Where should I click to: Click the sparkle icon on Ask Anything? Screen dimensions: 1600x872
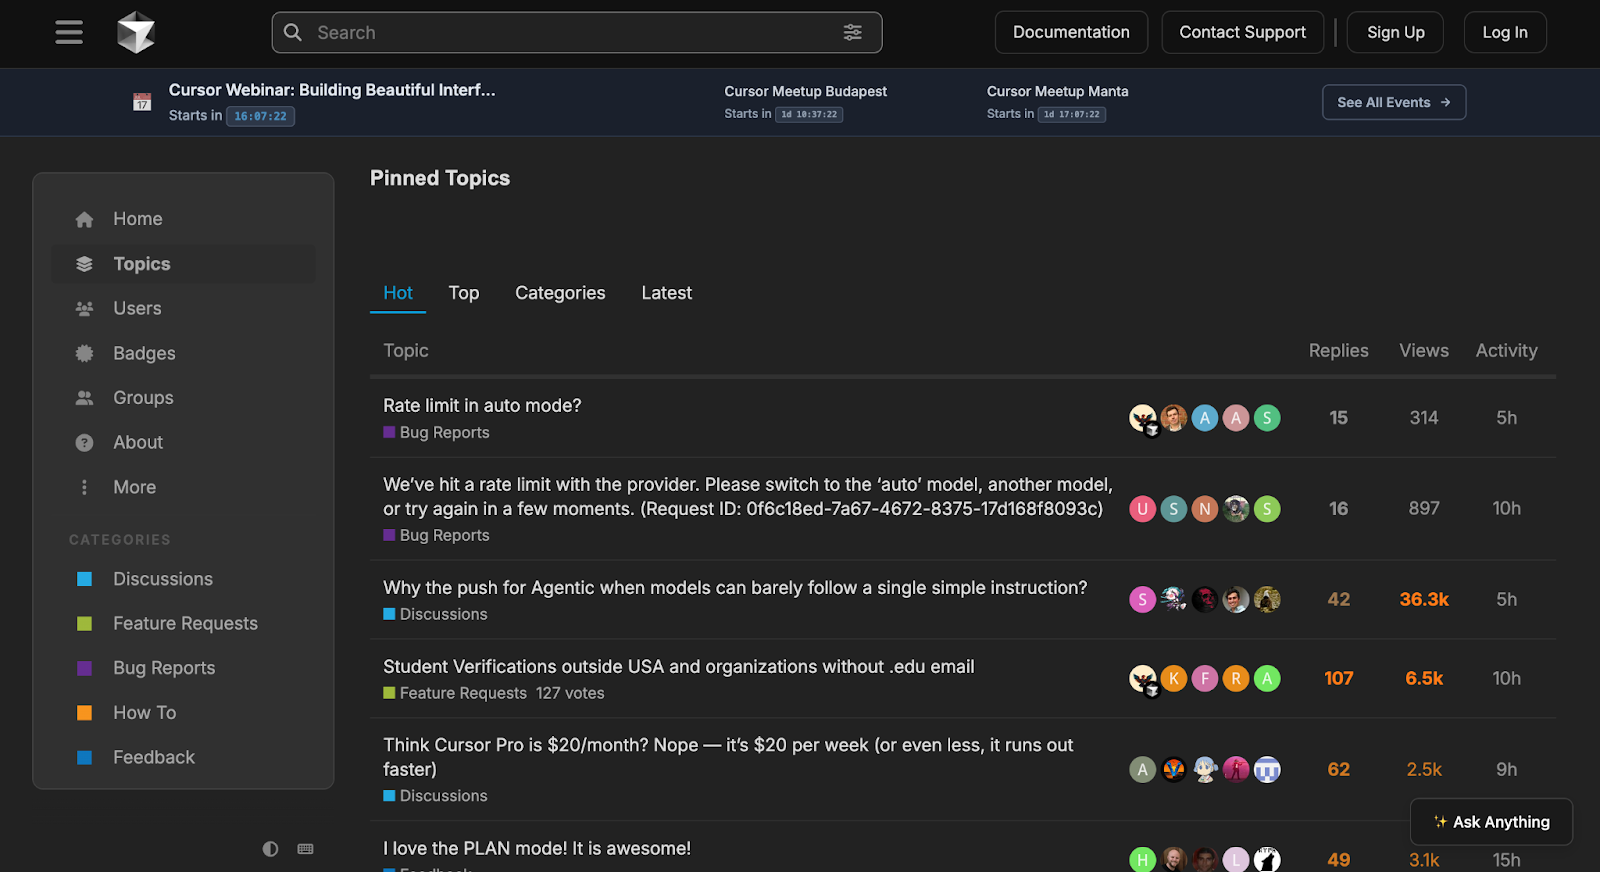1440,822
